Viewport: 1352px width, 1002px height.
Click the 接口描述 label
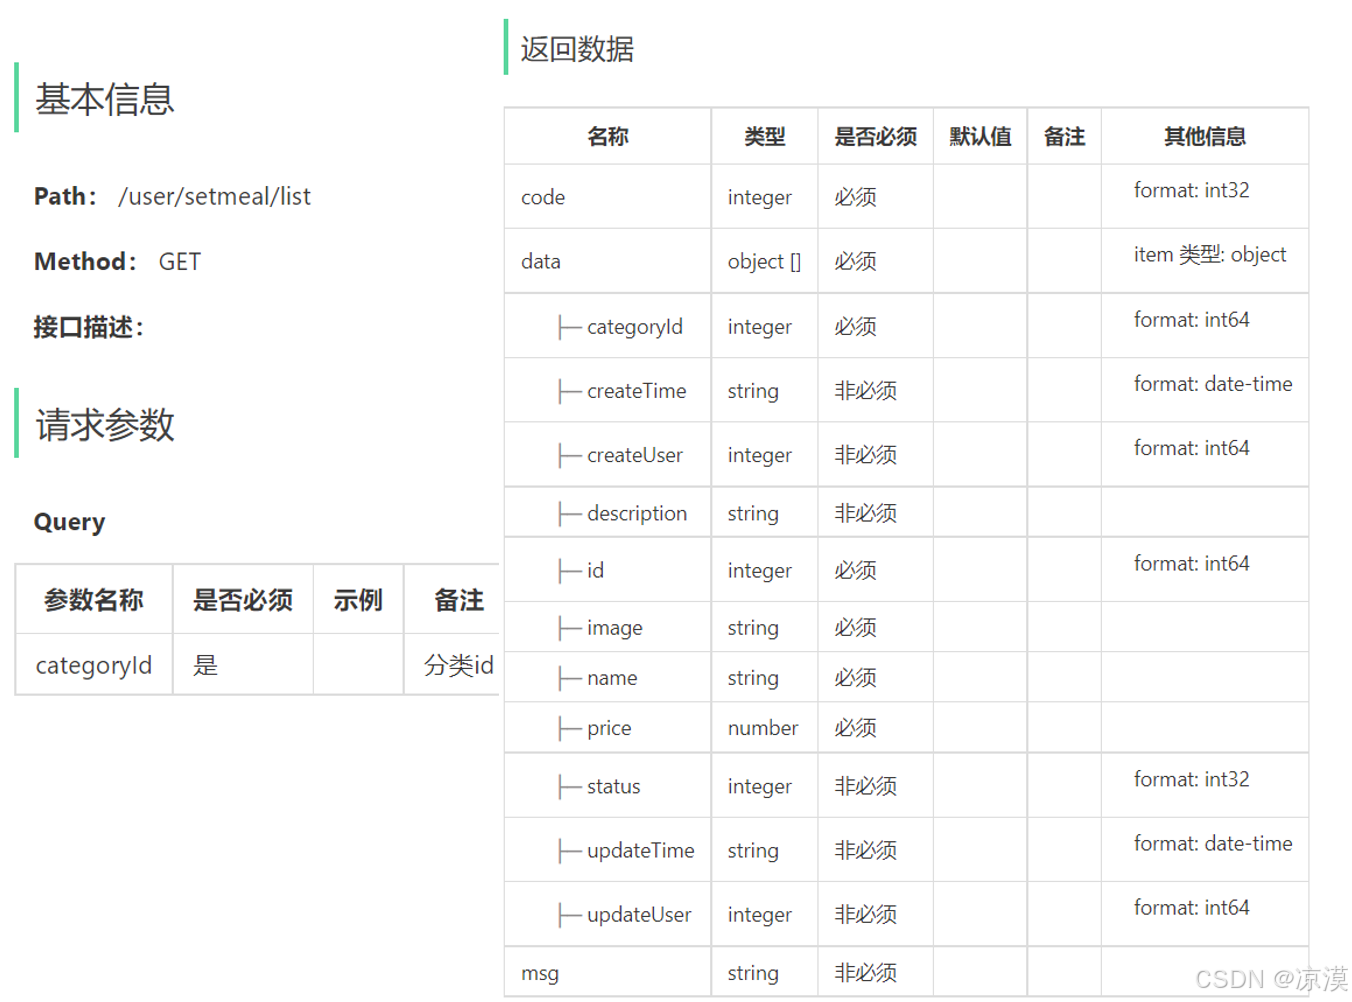pyautogui.click(x=89, y=327)
